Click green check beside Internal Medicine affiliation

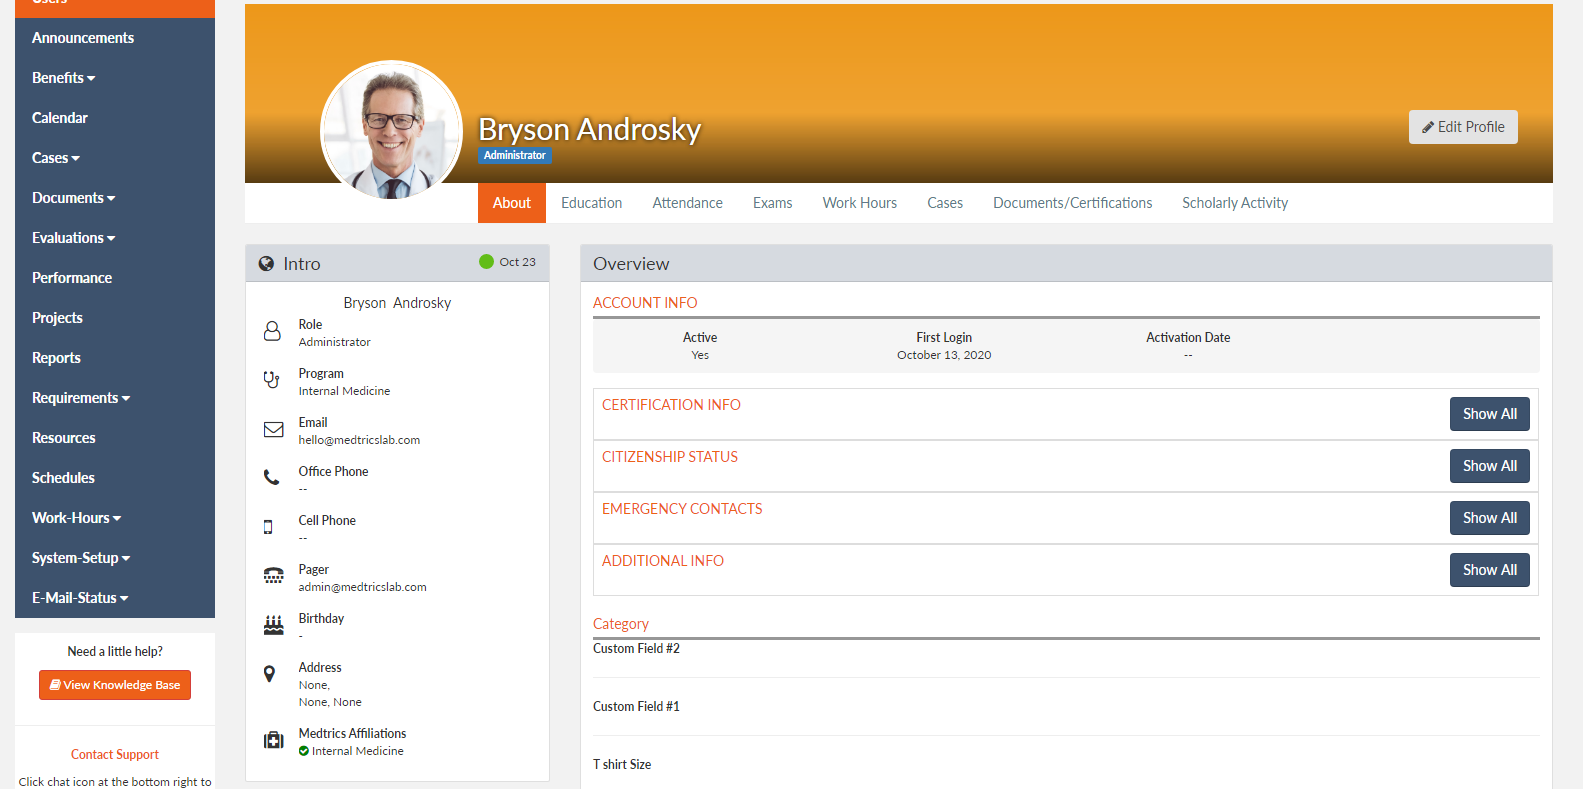pyautogui.click(x=304, y=751)
